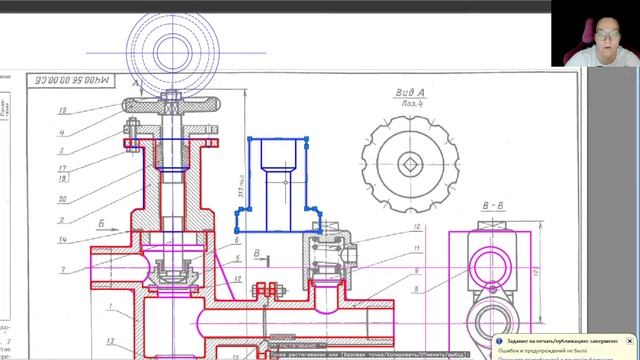Click position number 19 callout
This screenshot has width=640, height=360.
click(62, 110)
